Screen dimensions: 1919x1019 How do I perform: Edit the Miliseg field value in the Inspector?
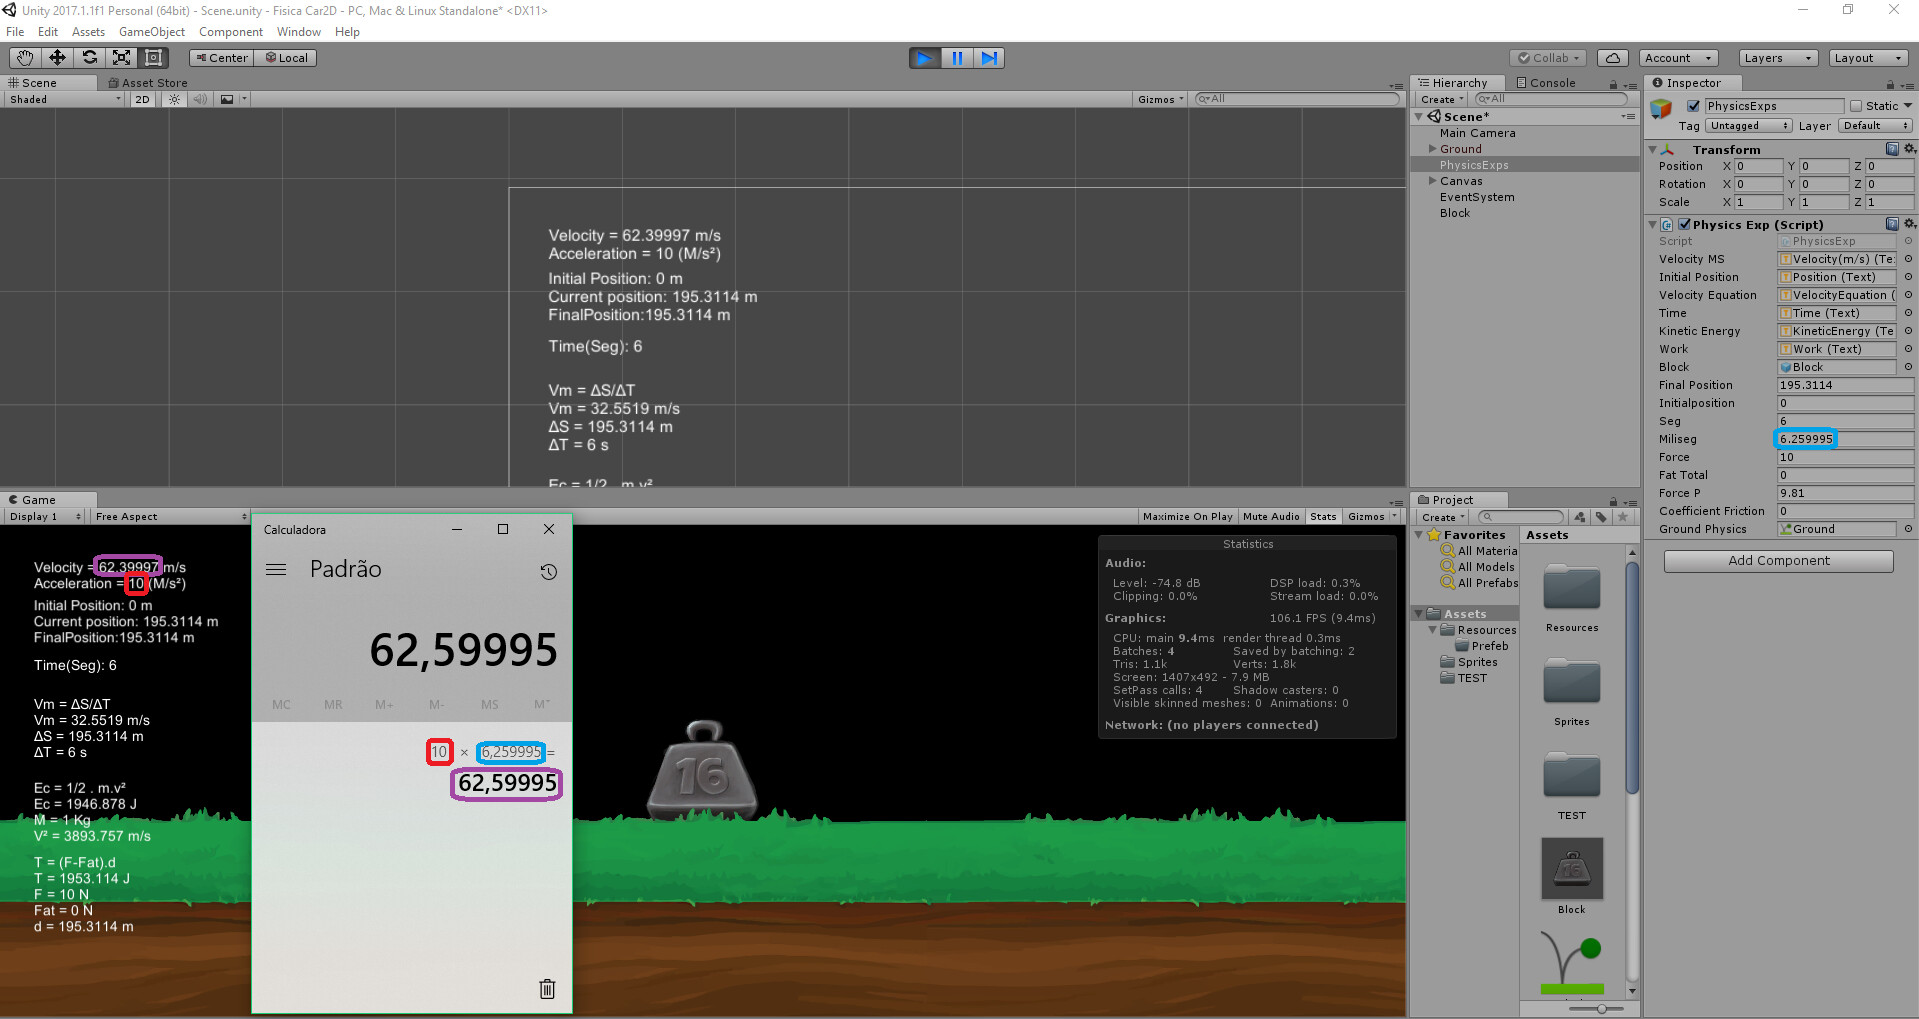click(1805, 439)
